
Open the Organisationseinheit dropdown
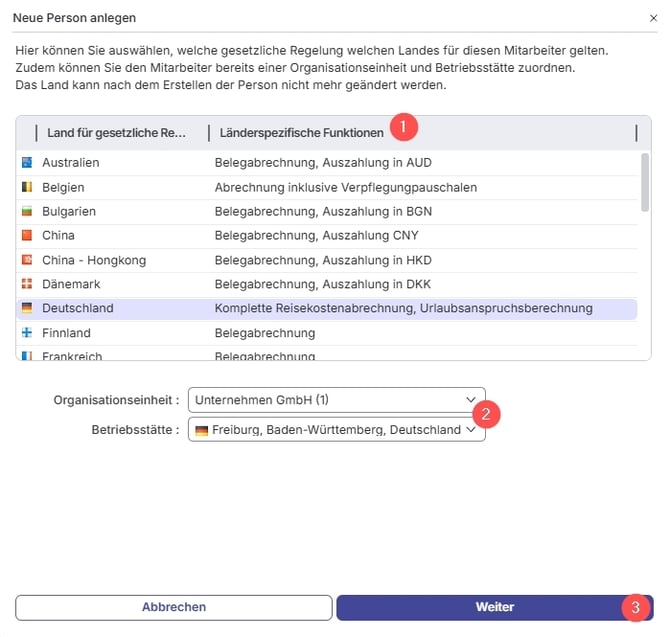335,400
